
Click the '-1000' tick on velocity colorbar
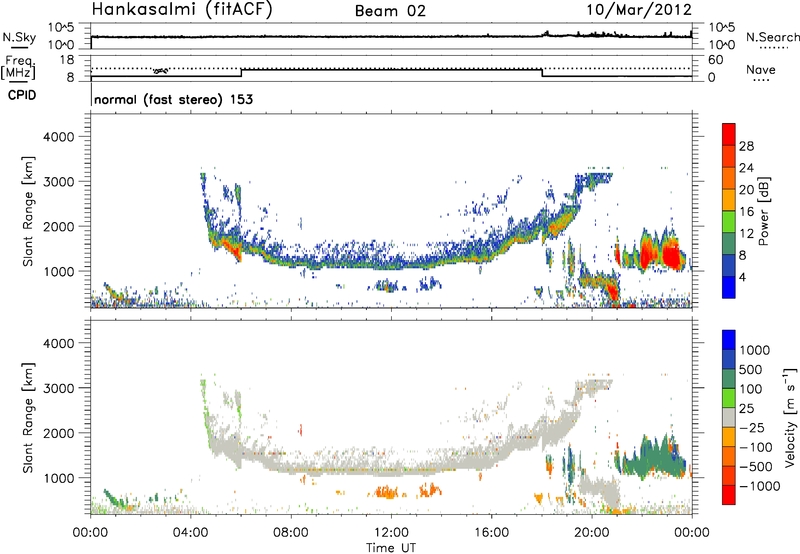(x=759, y=486)
